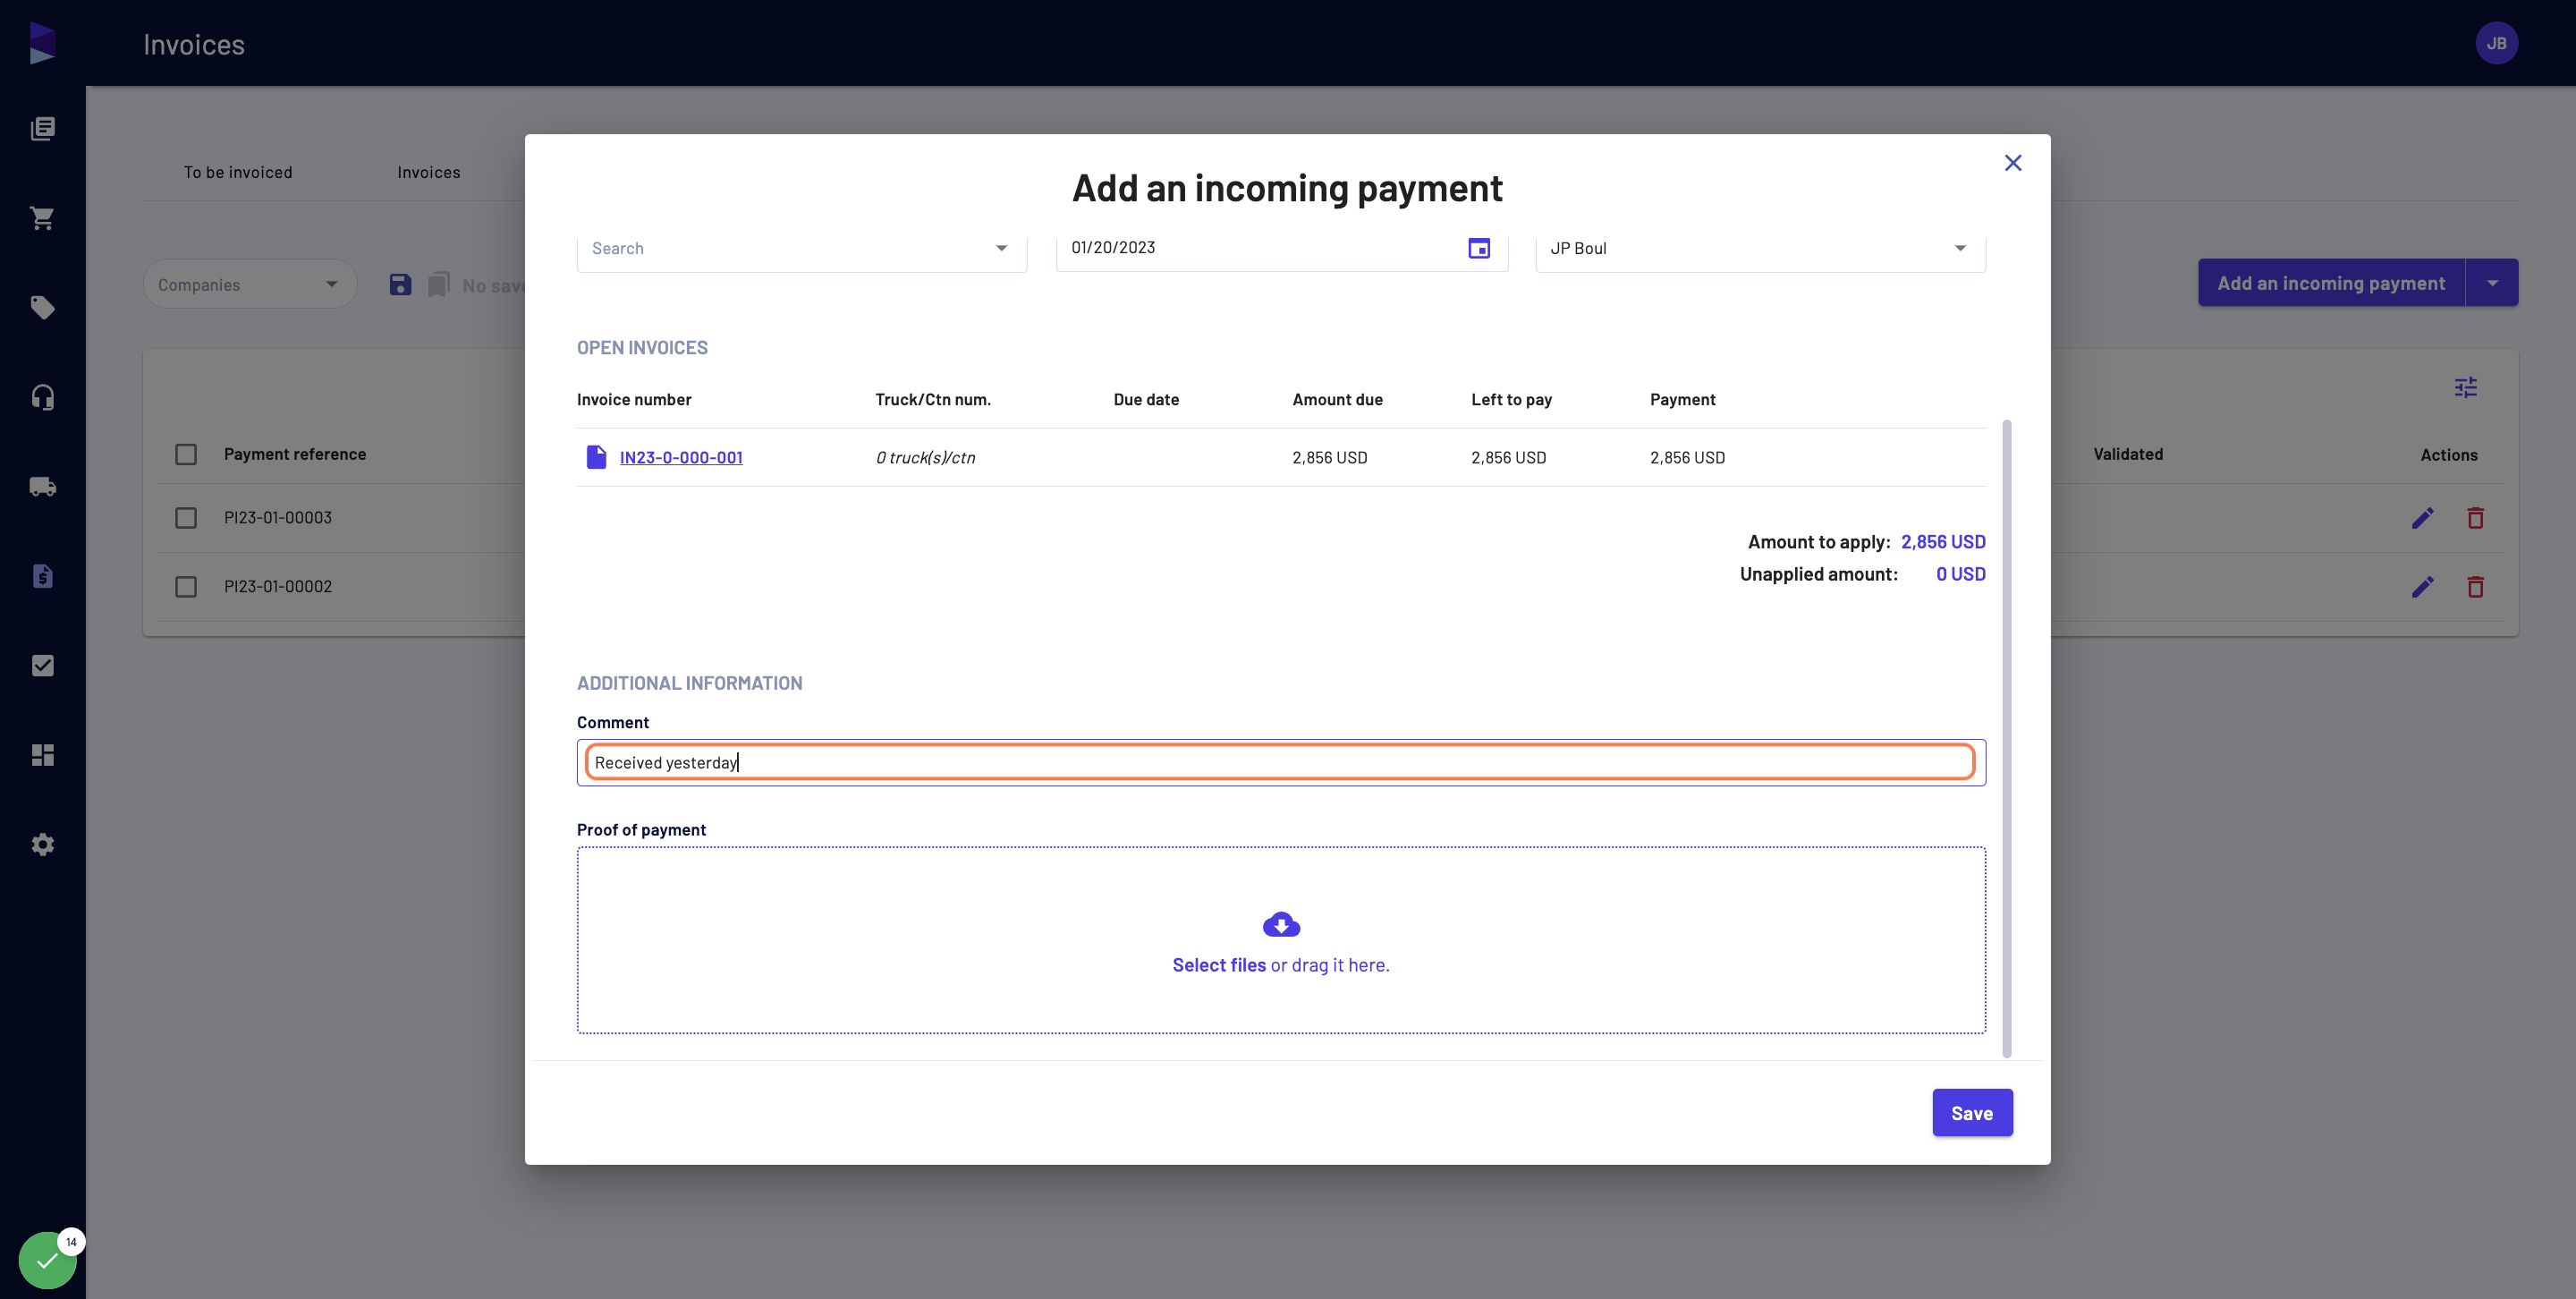Click the Payment amount 2,856 USD cell

tap(1687, 457)
